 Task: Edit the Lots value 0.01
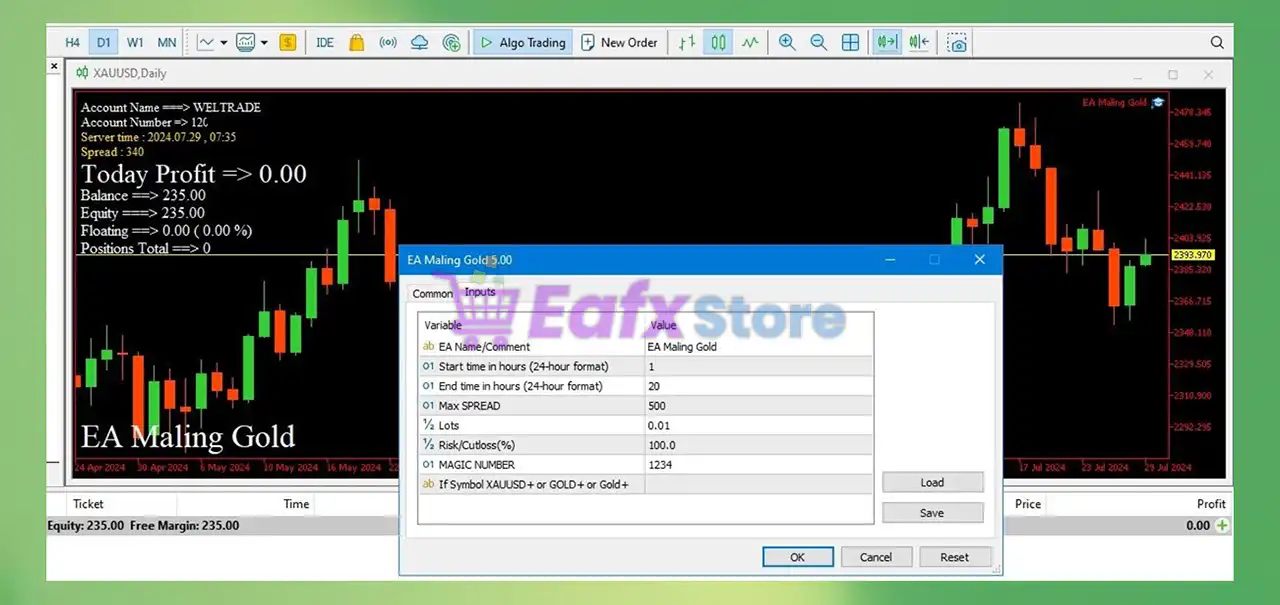pos(758,426)
